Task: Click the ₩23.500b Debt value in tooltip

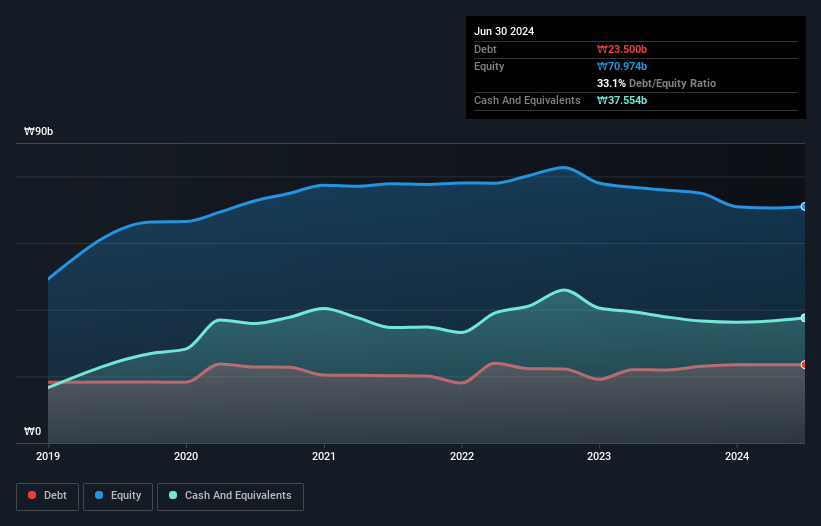Action: (622, 49)
